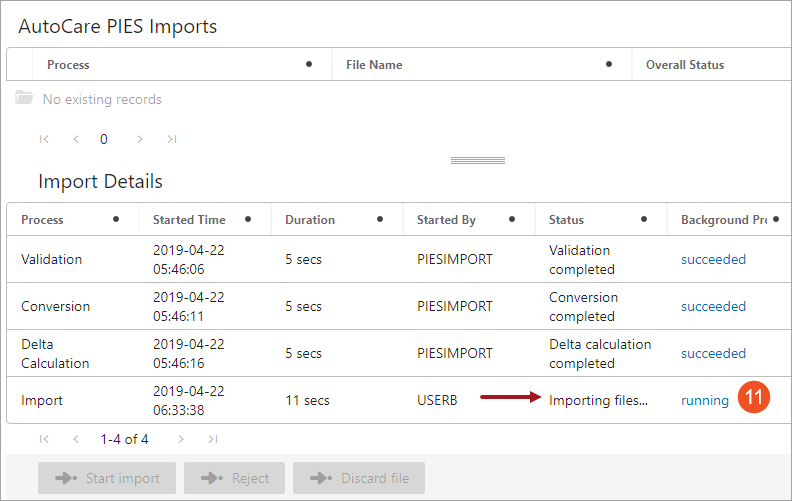Image resolution: width=792 pixels, height=501 pixels.
Task: Grab the horizontal panel splitter handle
Action: pos(478,161)
